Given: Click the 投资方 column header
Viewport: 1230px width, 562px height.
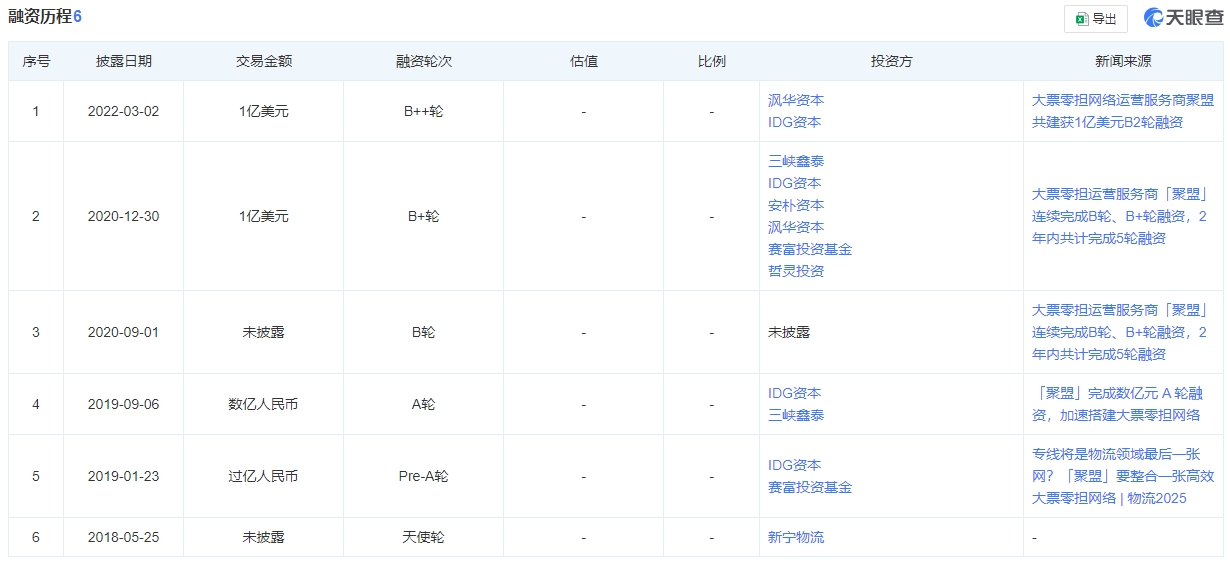Looking at the screenshot, I should (x=892, y=61).
